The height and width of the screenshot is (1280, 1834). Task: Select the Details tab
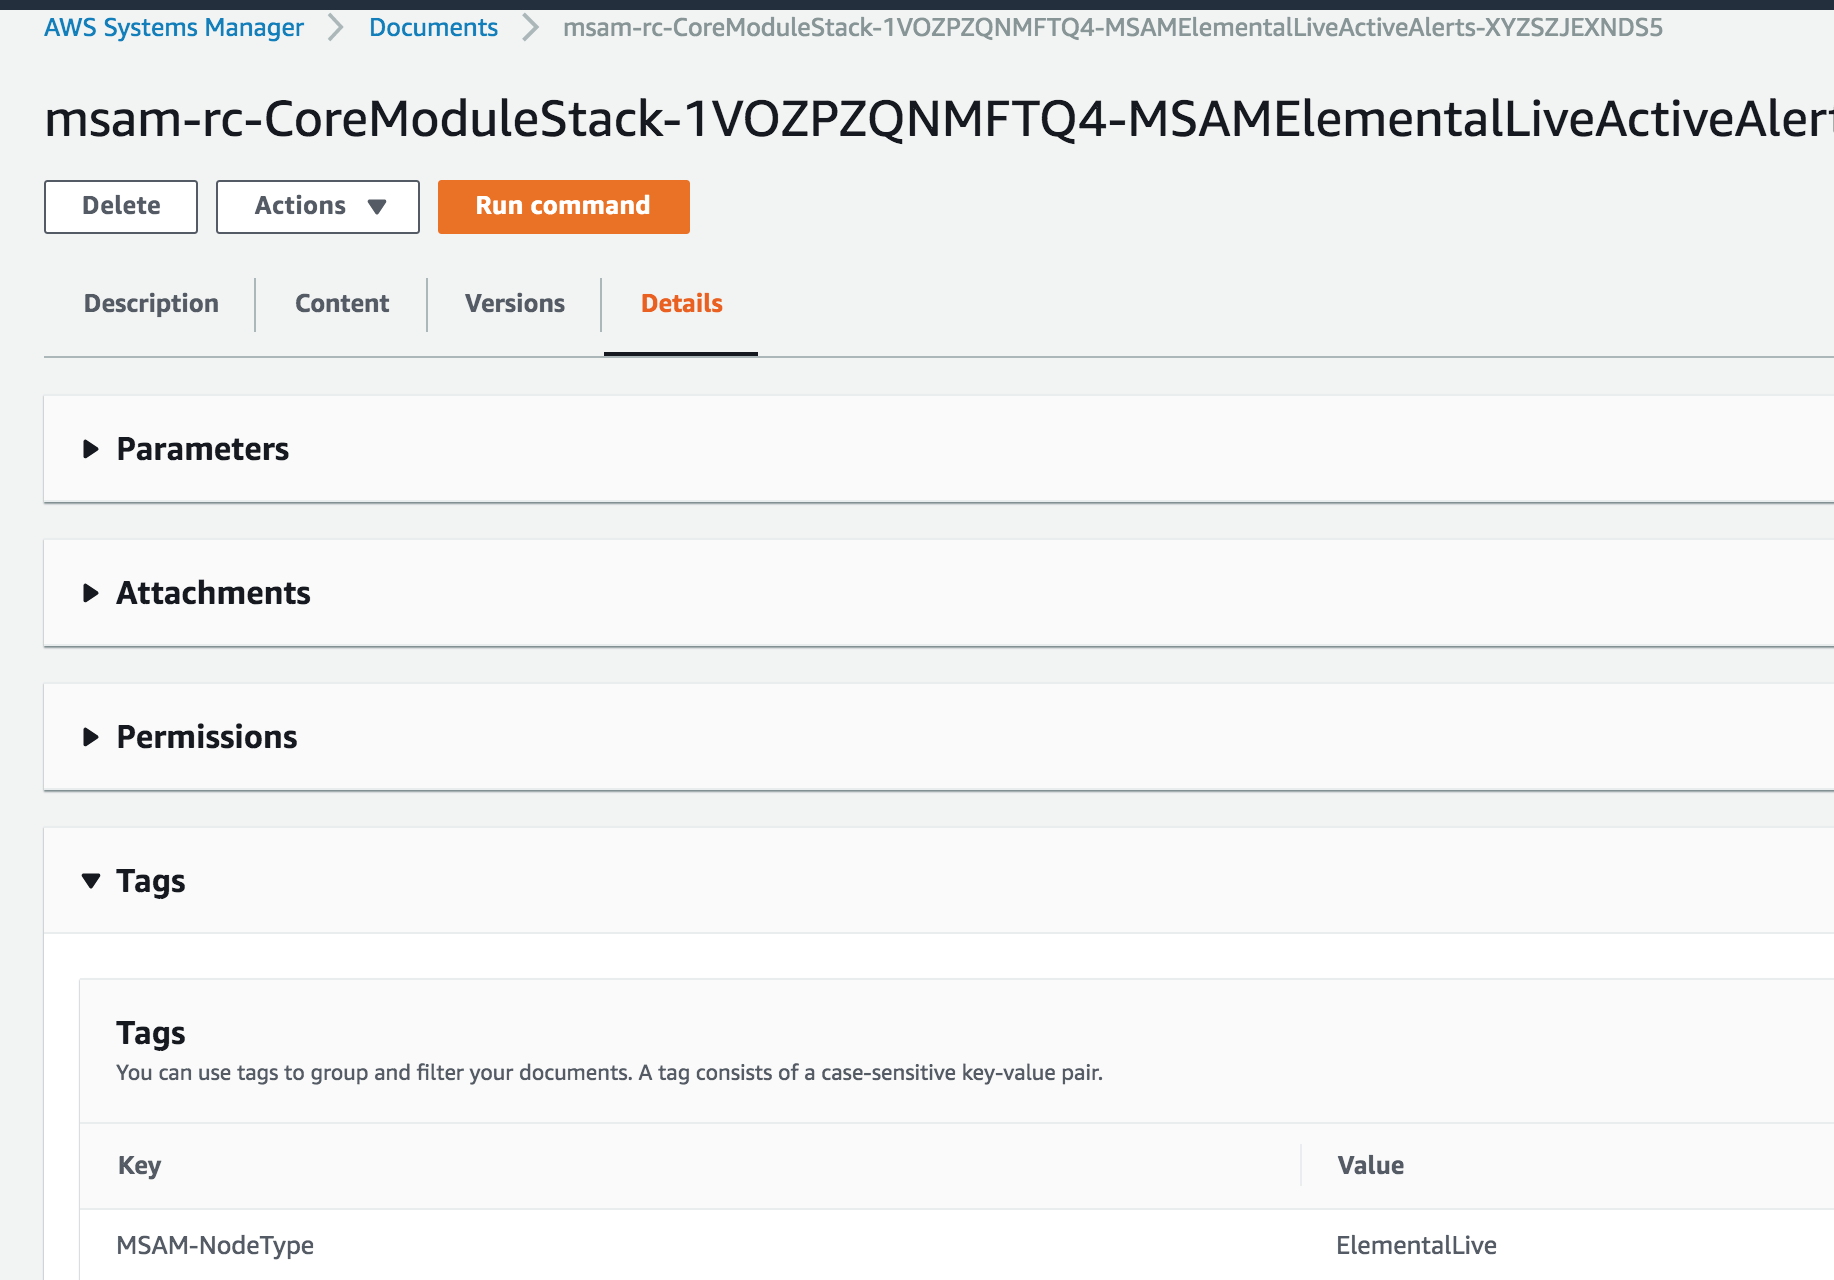(682, 303)
